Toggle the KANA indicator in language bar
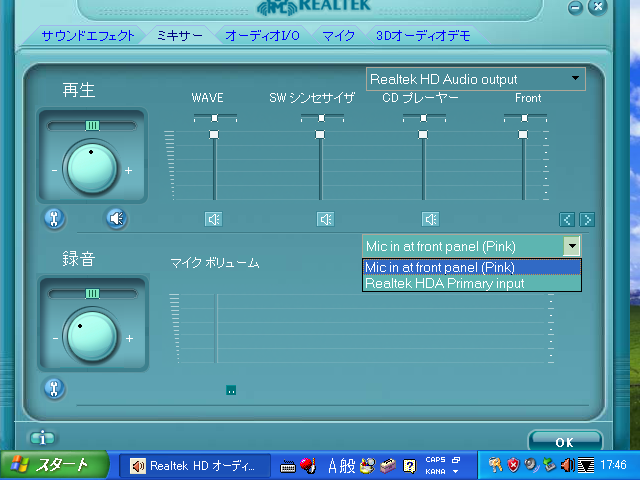Screen dimensions: 640x480 point(436,471)
